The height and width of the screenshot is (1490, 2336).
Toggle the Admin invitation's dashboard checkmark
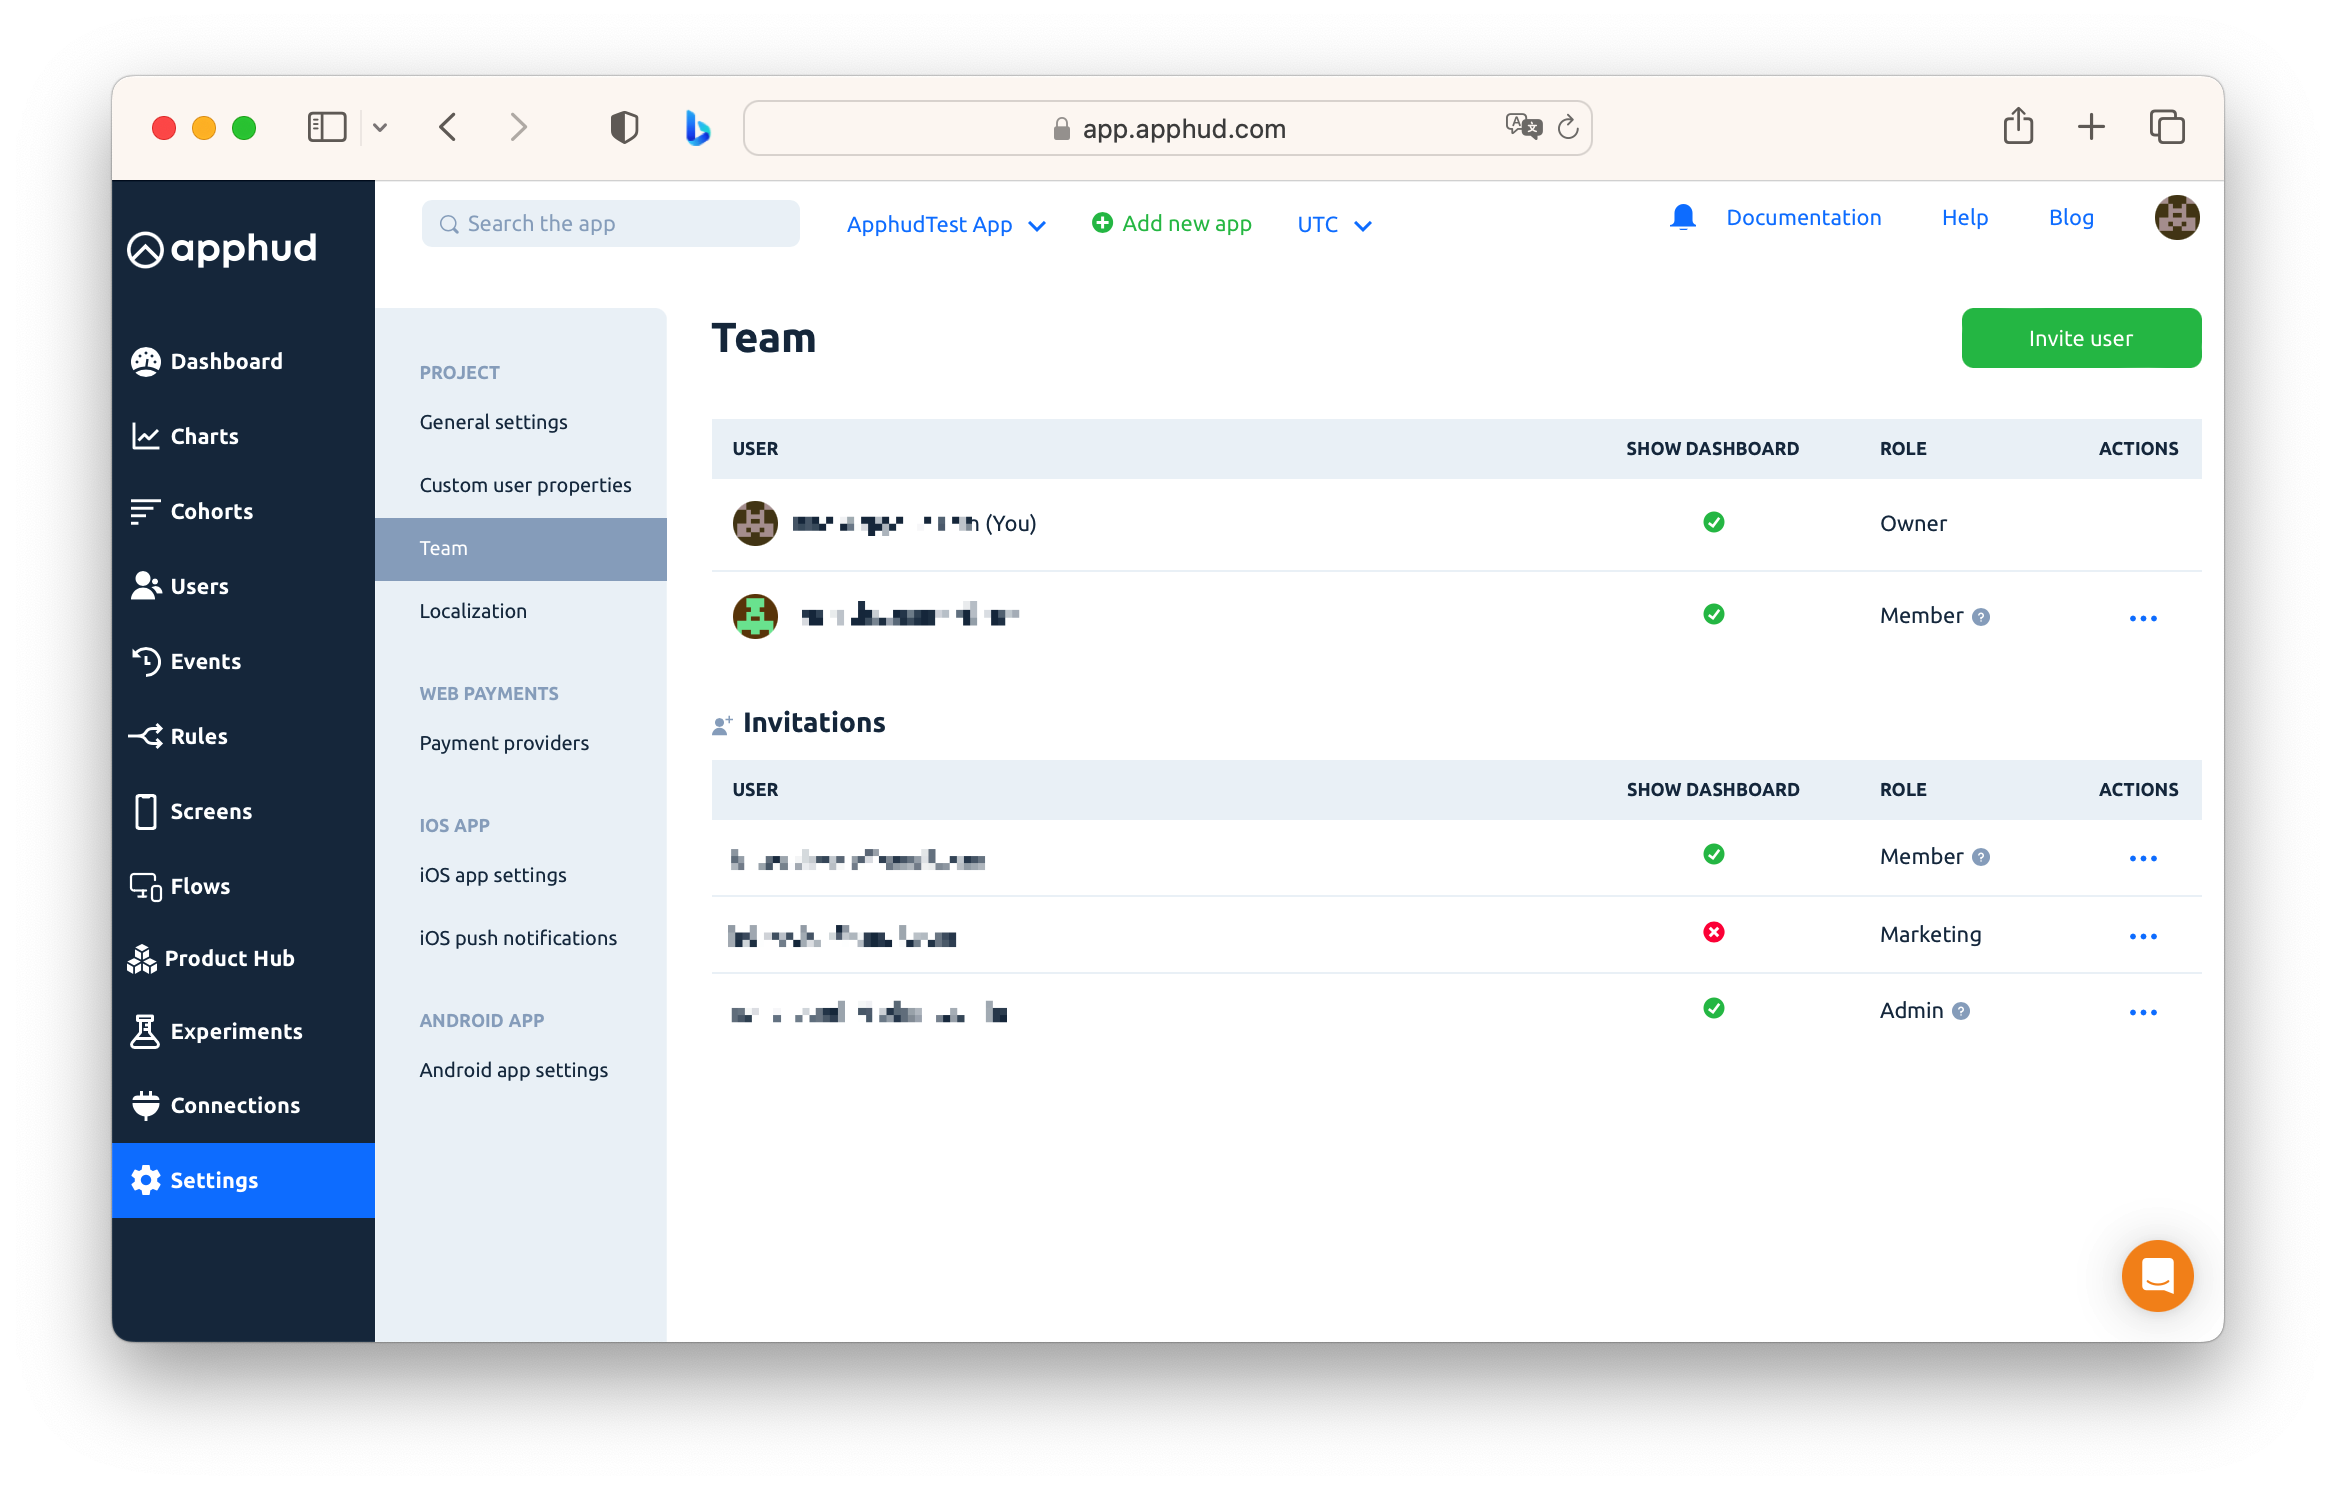pyautogui.click(x=1713, y=1008)
